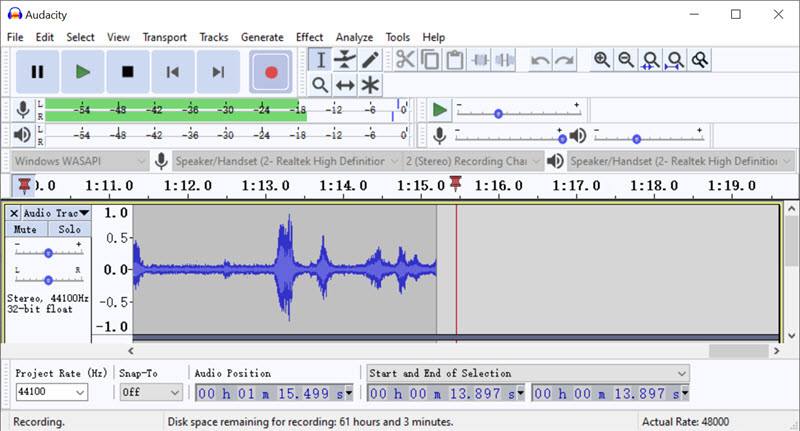
Task: Open the Generate menu
Action: [262, 37]
